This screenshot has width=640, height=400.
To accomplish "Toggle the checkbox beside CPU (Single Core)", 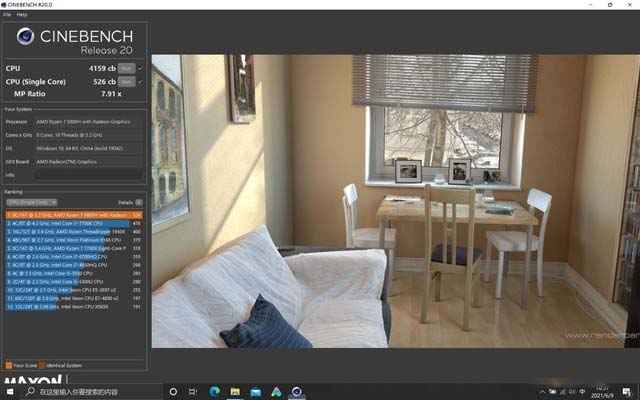I will coord(141,82).
